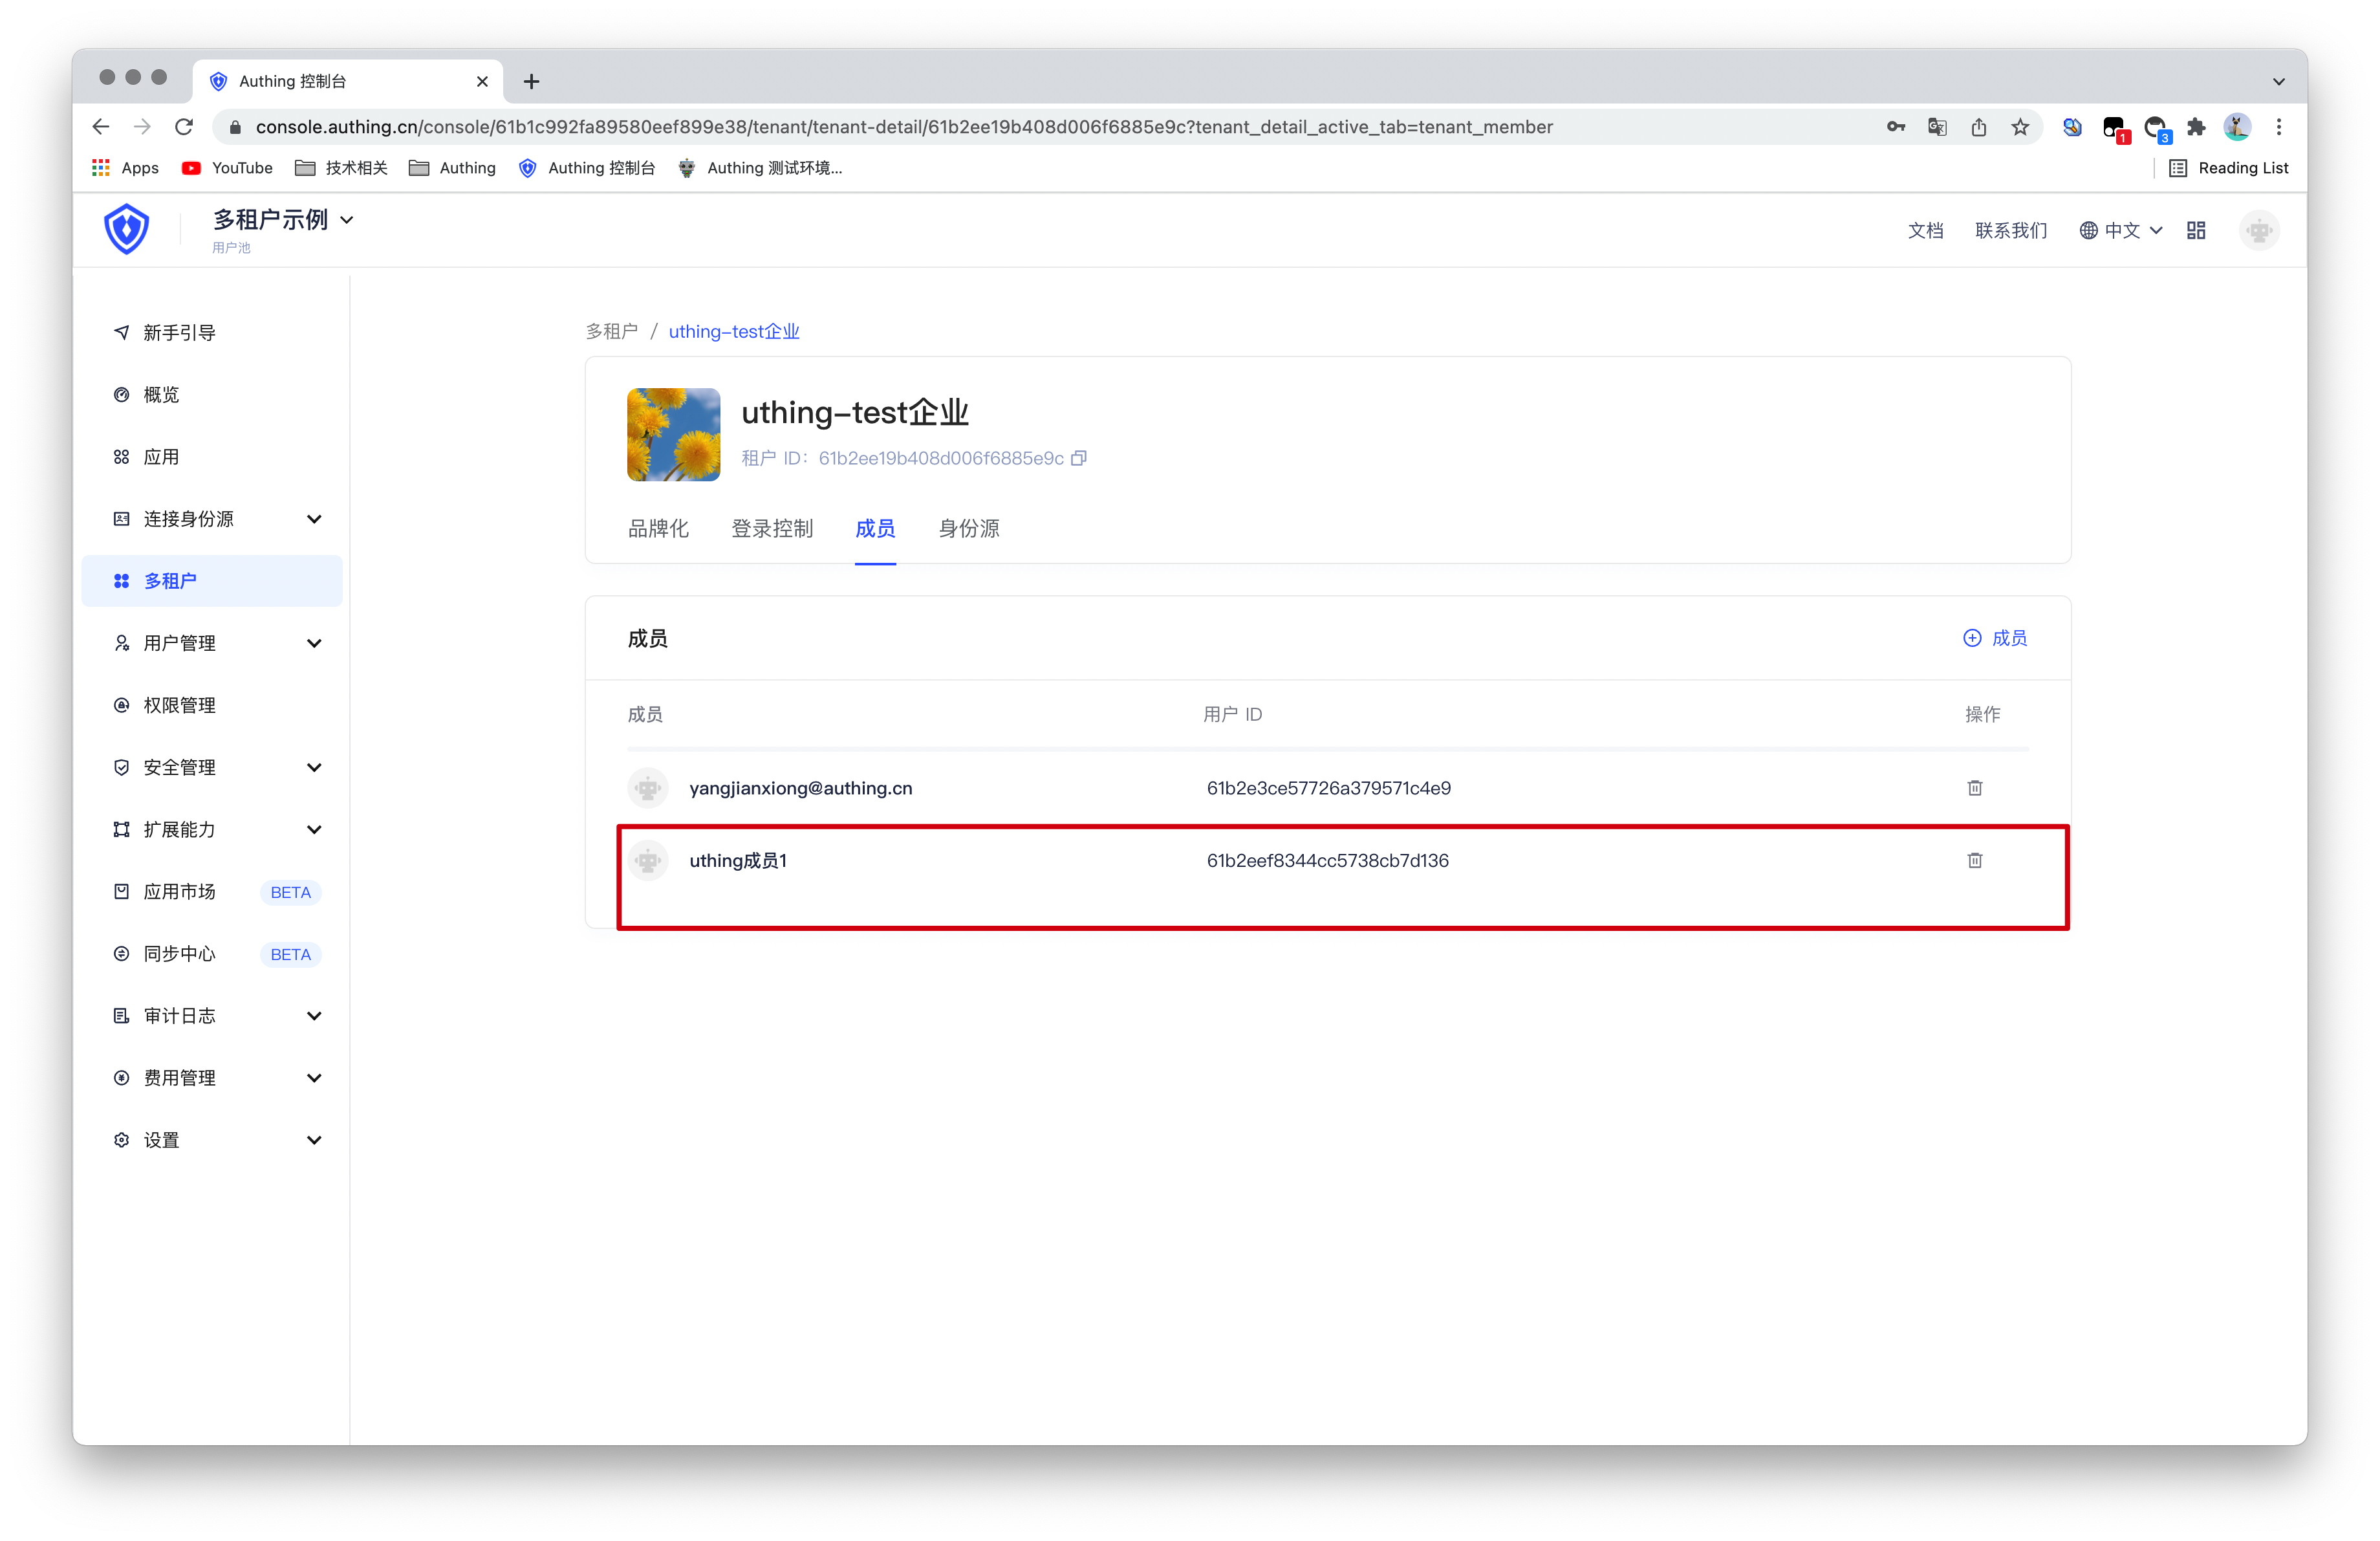Open Chrome three-dot menu
Image resolution: width=2380 pixels, height=1541 pixels.
(x=2279, y=127)
